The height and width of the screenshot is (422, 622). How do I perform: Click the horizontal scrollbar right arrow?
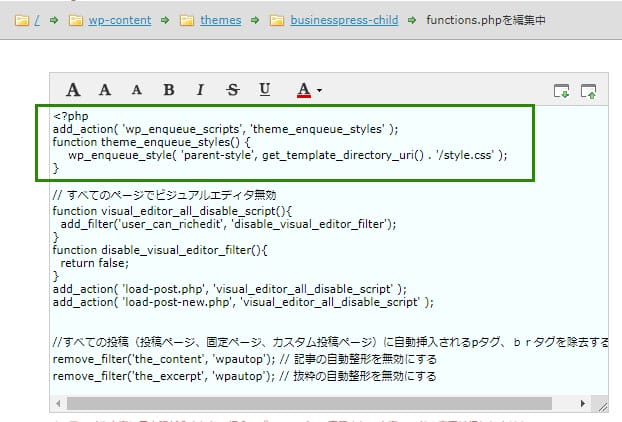point(583,403)
